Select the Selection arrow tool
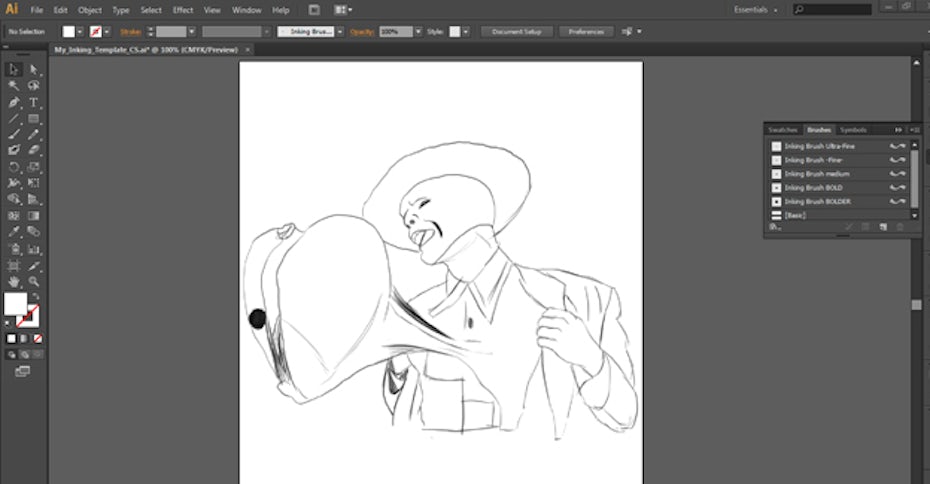This screenshot has width=930, height=484. [x=14, y=70]
